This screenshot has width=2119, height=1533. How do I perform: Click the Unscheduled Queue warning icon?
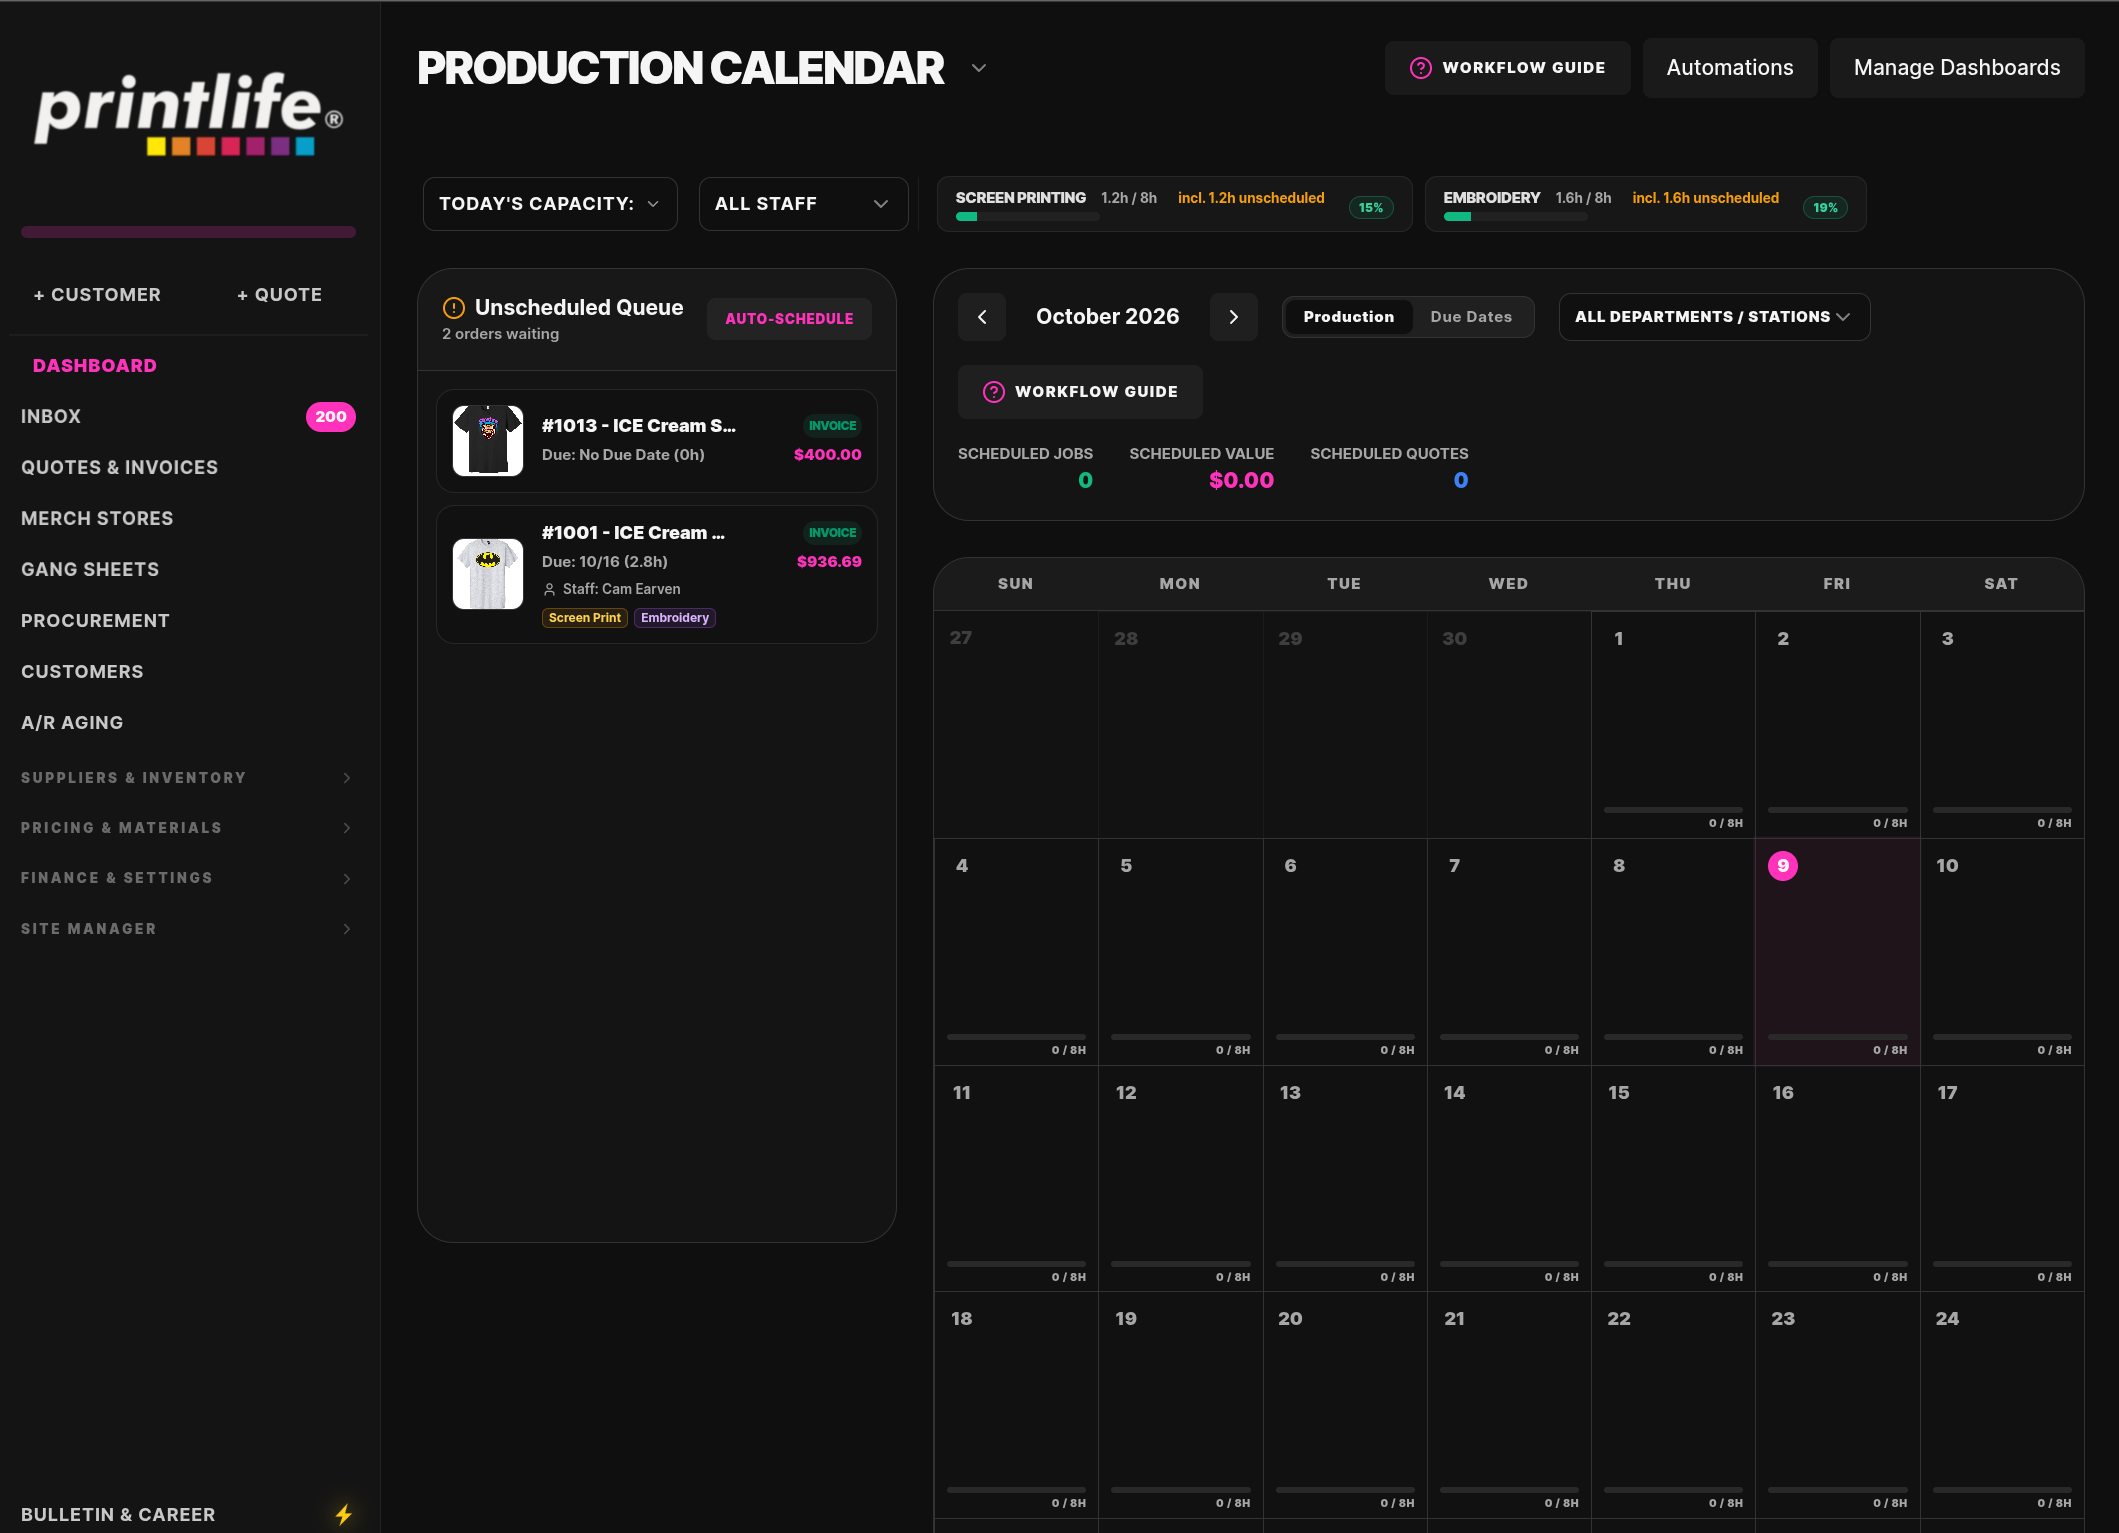click(x=454, y=308)
